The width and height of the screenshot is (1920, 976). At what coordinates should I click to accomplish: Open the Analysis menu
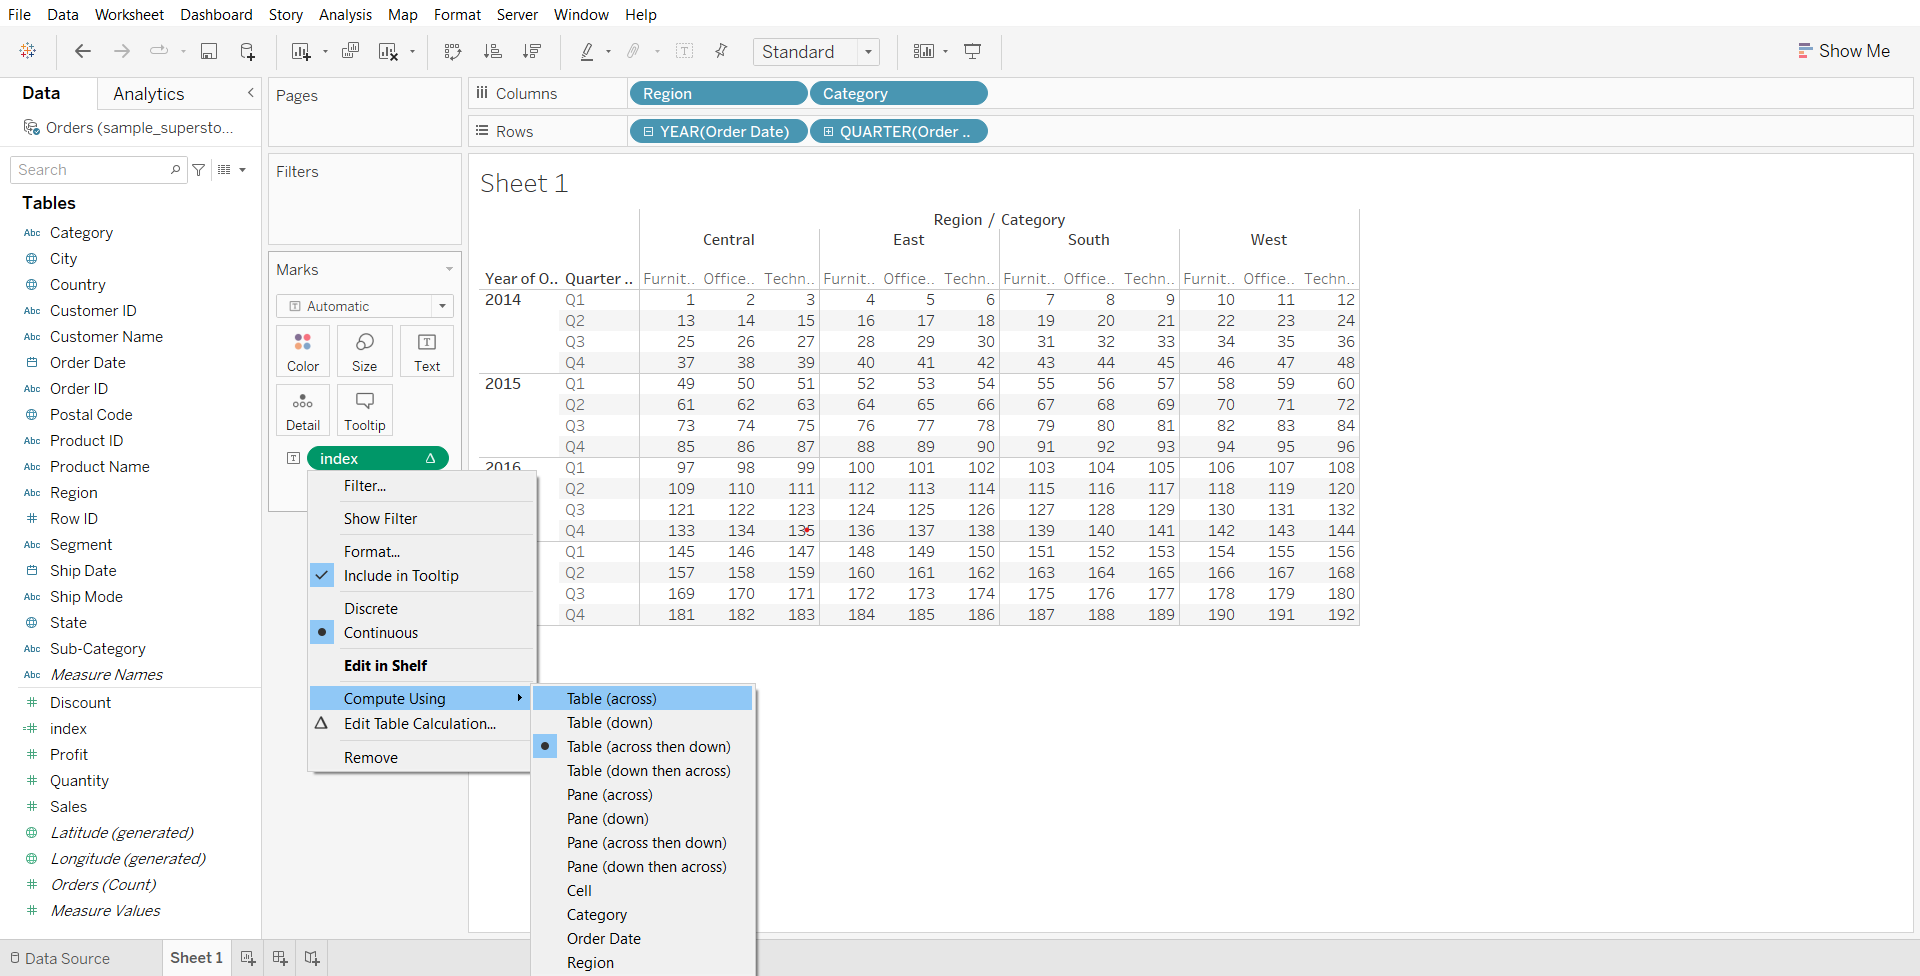(x=345, y=15)
